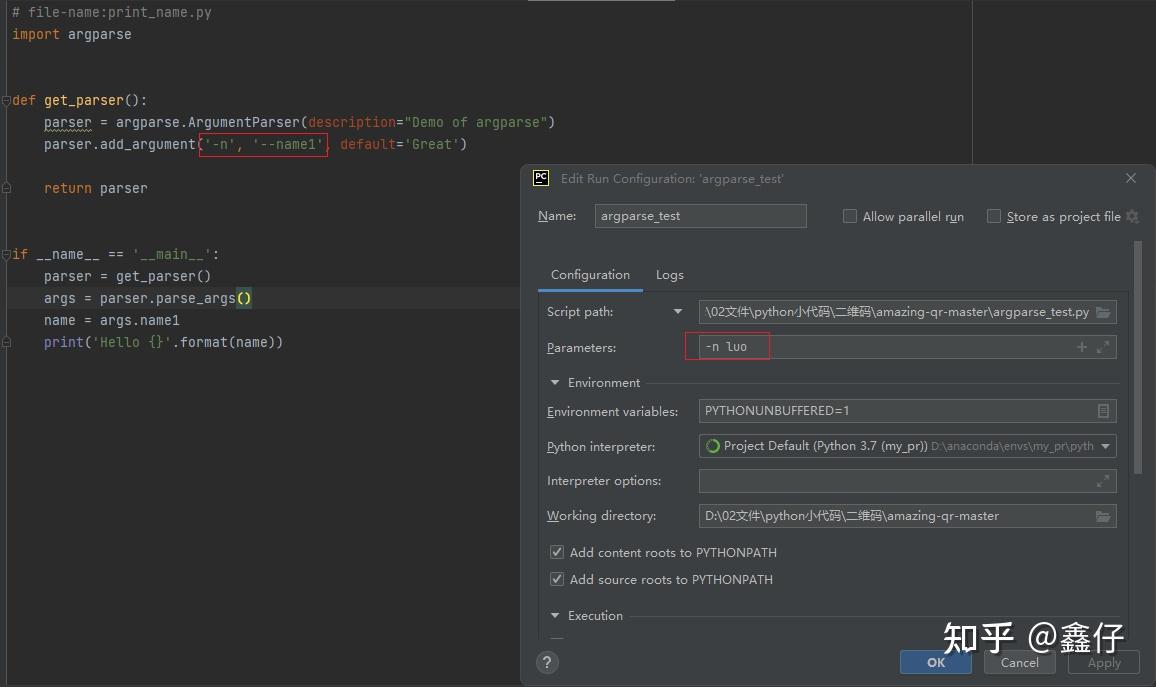1156x687 pixels.
Task: Collapse the Environment section
Action: click(555, 383)
